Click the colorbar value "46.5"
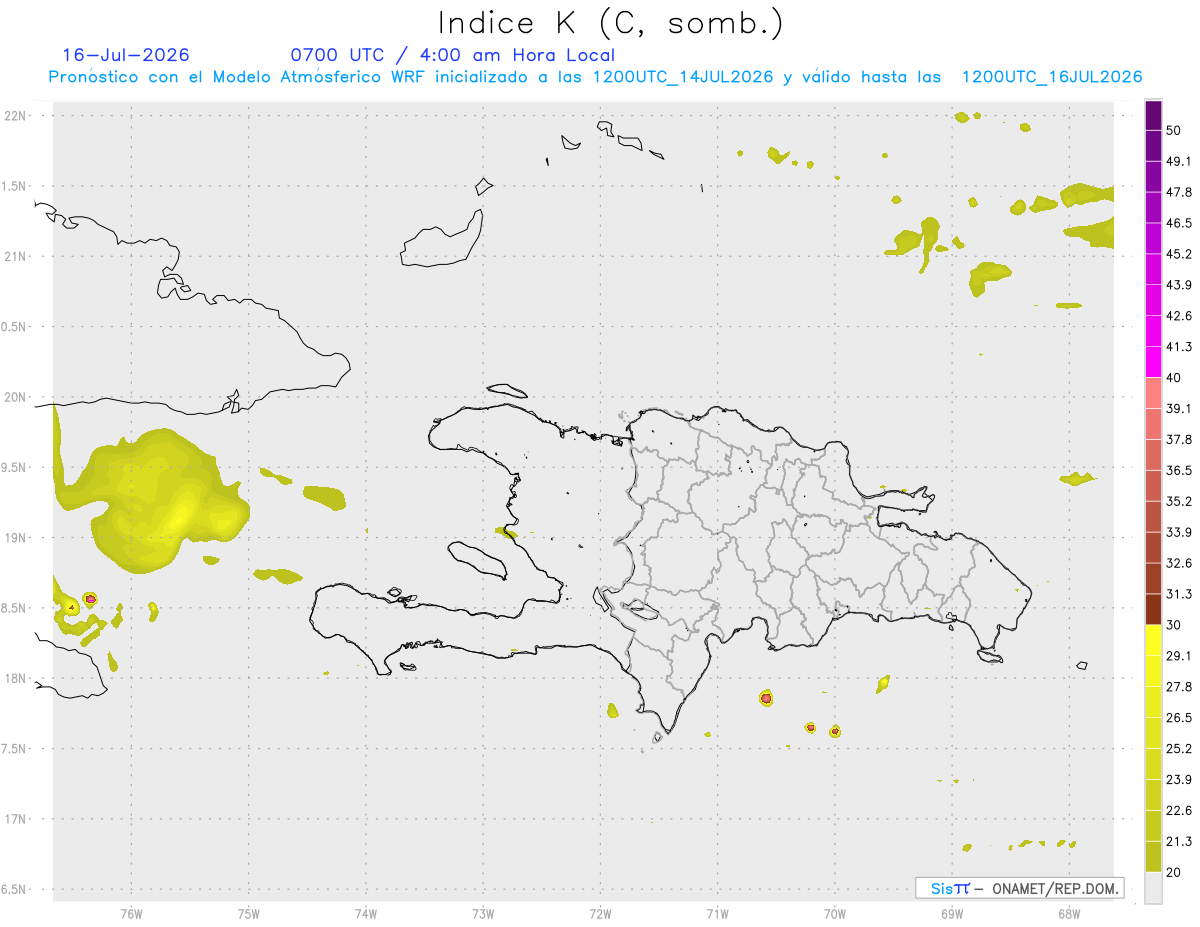 [1180, 223]
